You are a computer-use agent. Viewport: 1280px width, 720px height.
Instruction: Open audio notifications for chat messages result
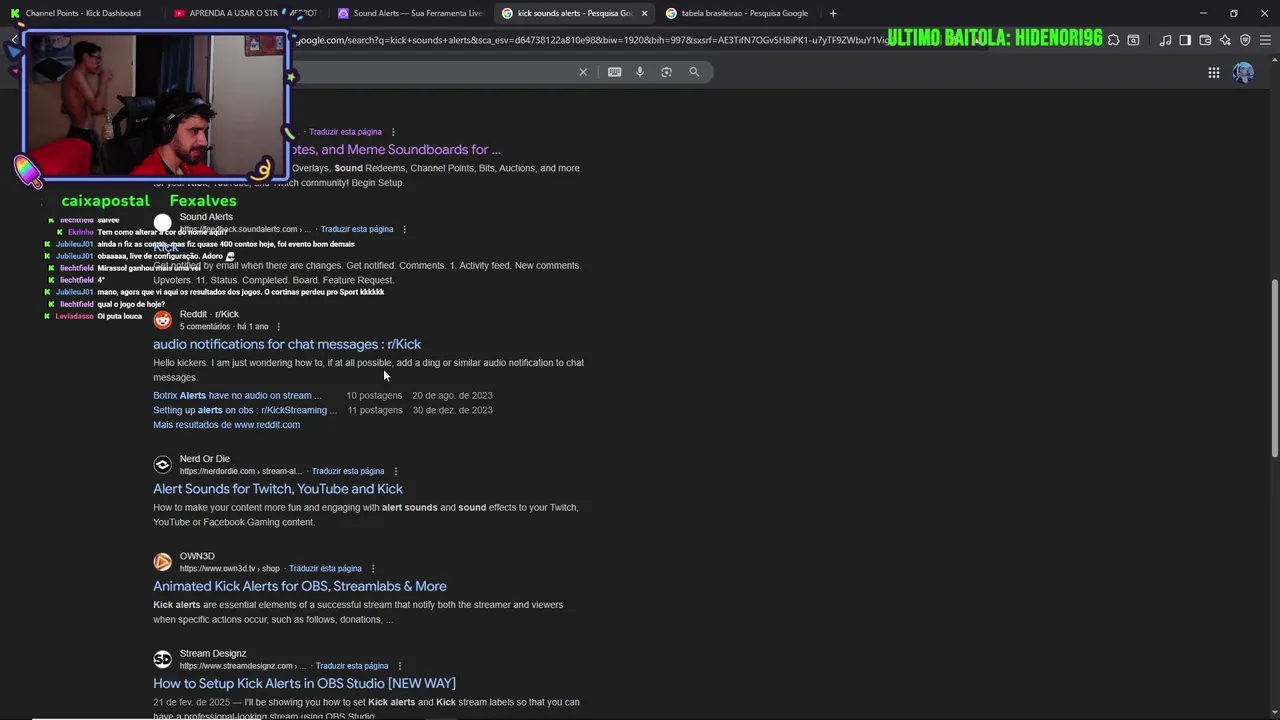click(287, 344)
